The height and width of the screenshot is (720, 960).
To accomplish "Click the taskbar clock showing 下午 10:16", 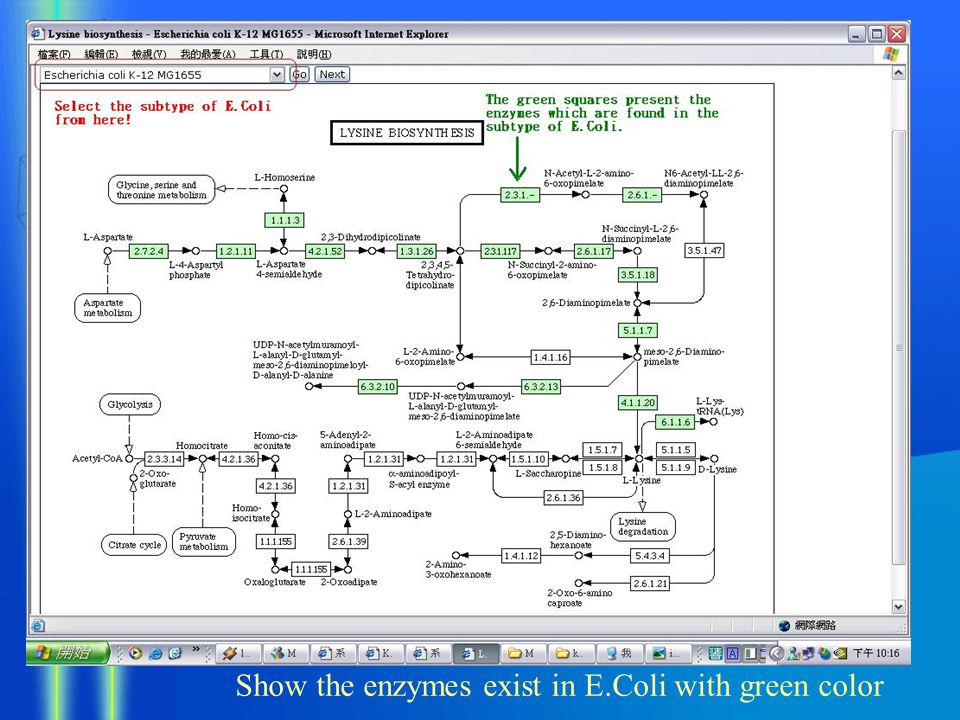I will coord(876,653).
